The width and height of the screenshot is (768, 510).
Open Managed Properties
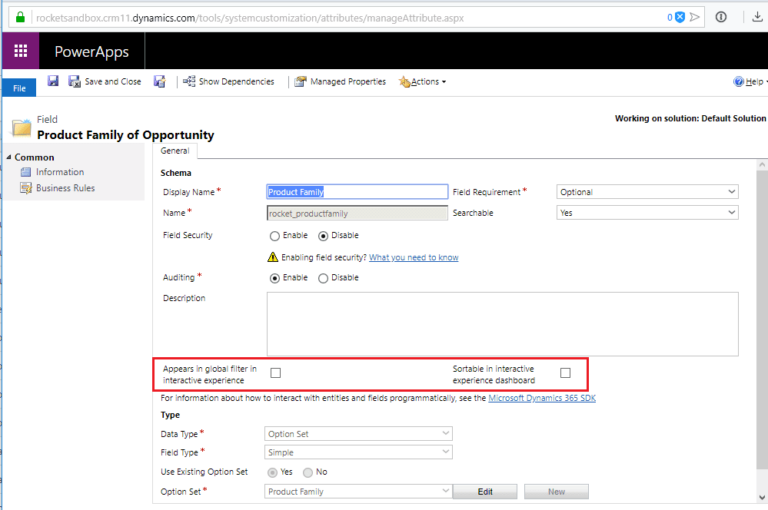click(340, 81)
